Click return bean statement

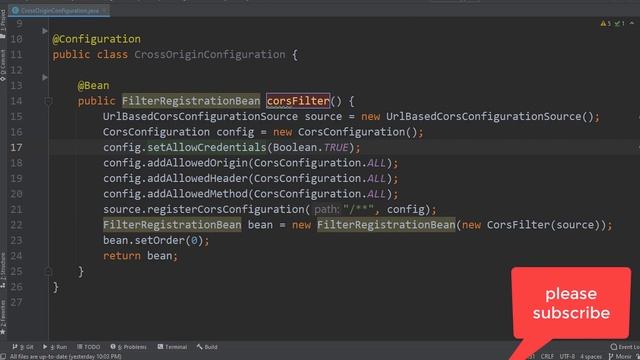(x=140, y=256)
